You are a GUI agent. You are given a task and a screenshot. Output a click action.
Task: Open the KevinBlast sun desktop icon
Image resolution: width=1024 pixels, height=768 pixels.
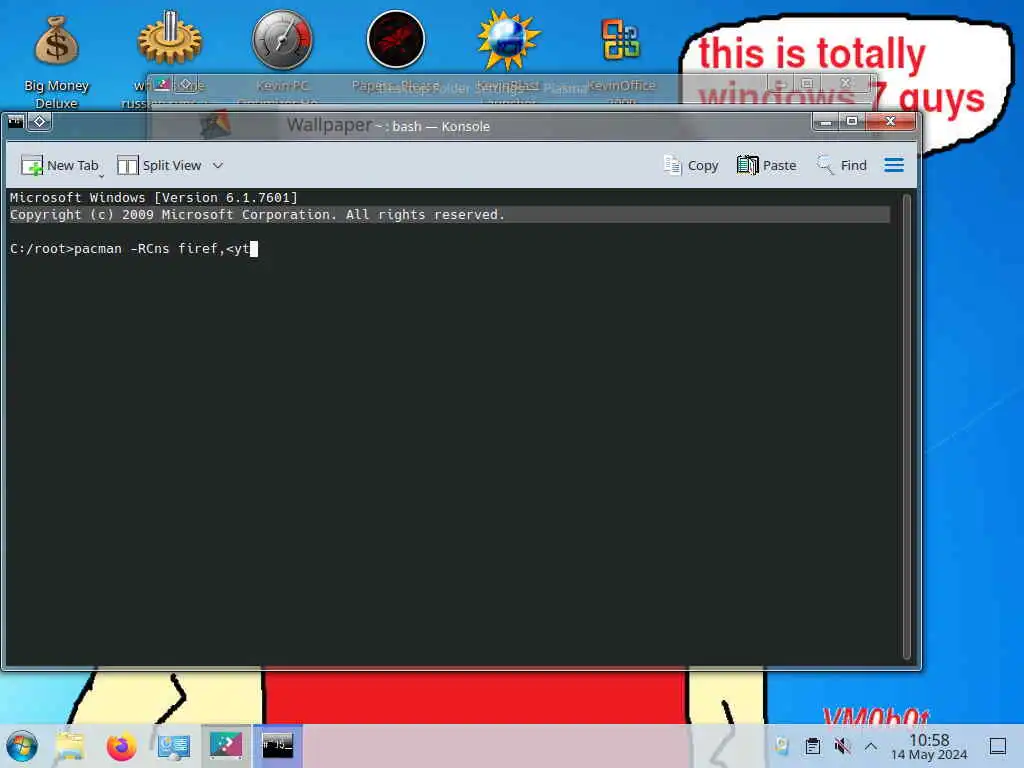pyautogui.click(x=509, y=40)
